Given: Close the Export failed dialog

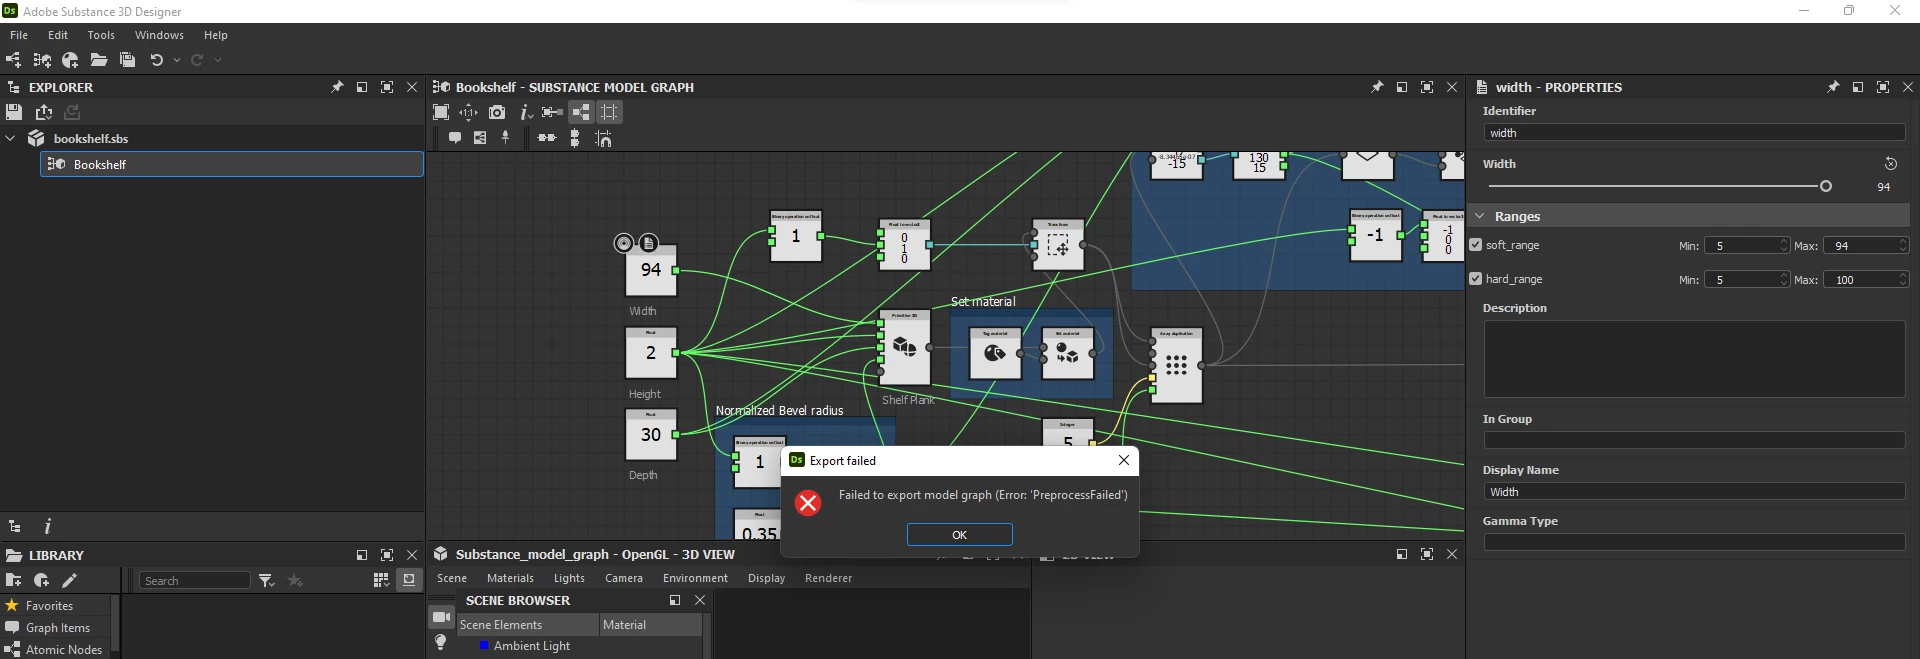Looking at the screenshot, I should [x=1124, y=460].
